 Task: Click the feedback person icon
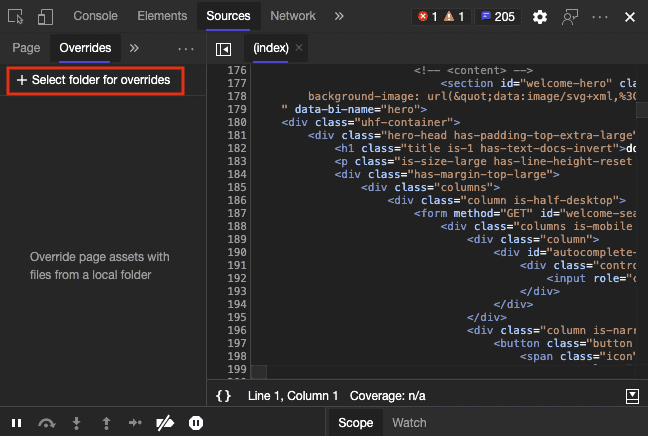click(570, 17)
